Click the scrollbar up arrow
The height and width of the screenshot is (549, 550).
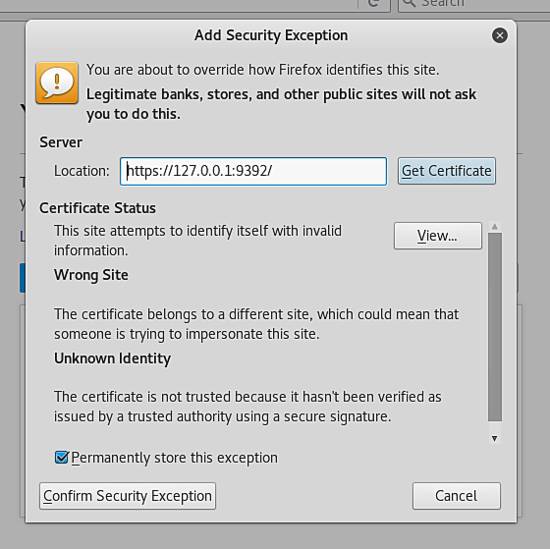tap(495, 227)
